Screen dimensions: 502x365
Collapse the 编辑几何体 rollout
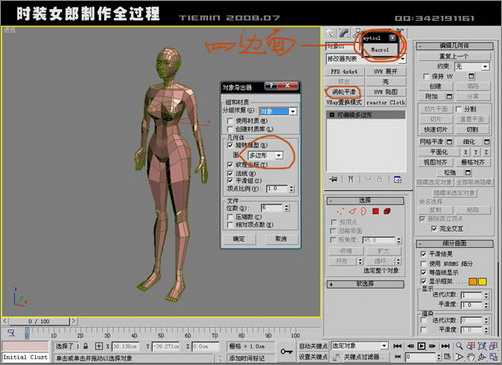tap(455, 46)
